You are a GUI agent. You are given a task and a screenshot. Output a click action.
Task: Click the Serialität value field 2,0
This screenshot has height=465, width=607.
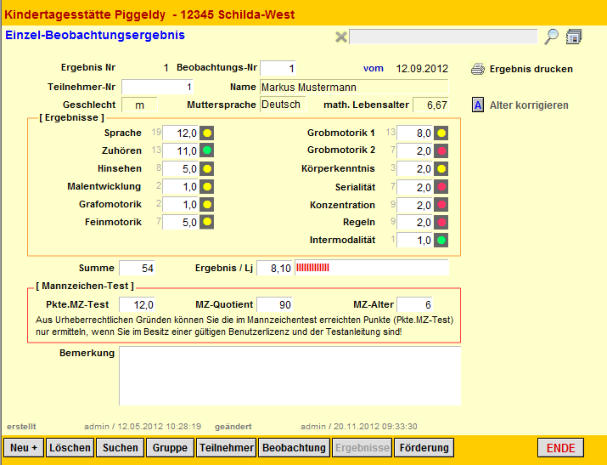[x=415, y=187]
